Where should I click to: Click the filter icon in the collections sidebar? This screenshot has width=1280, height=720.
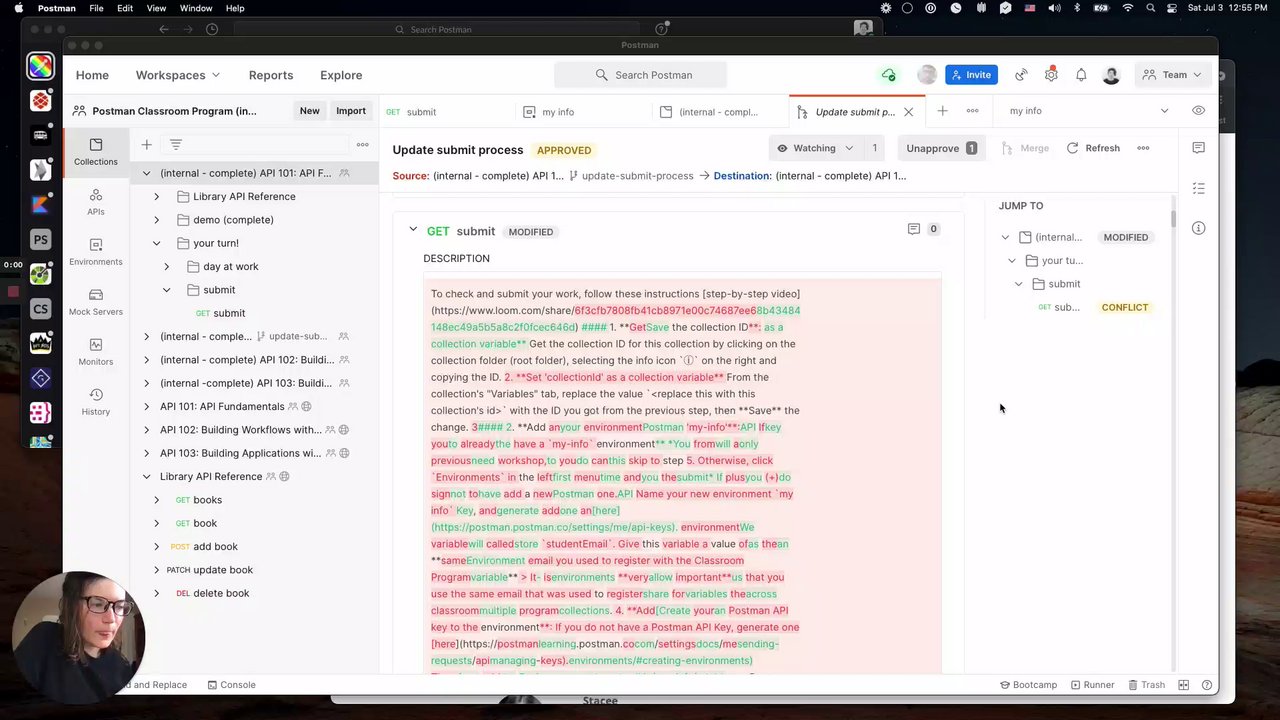point(175,145)
